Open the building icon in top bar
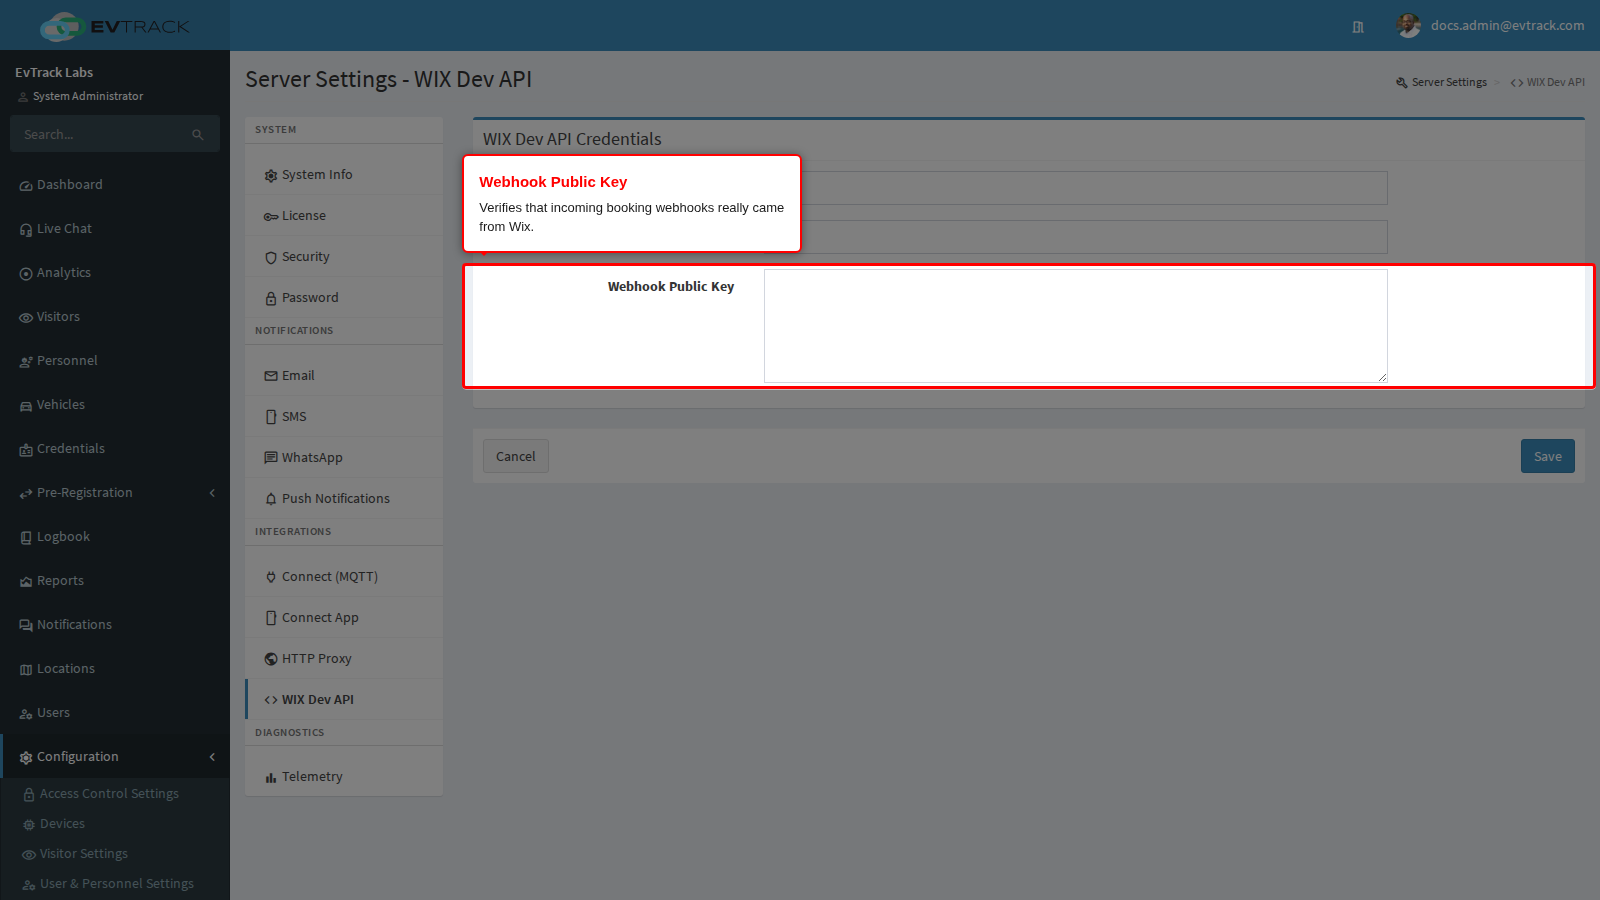This screenshot has width=1600, height=900. tap(1358, 27)
